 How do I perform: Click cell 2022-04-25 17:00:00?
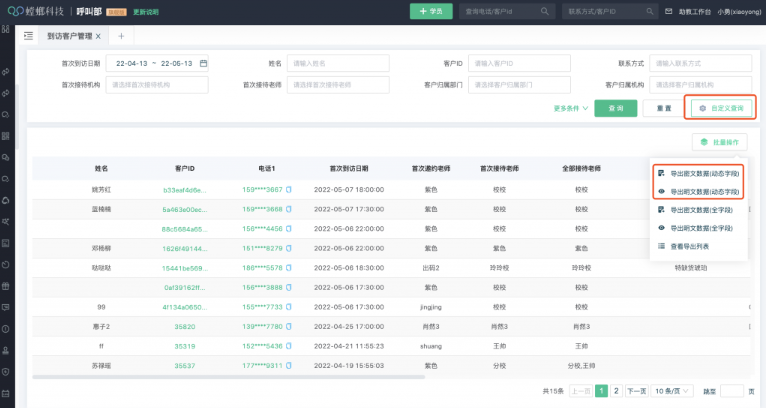click(x=349, y=326)
